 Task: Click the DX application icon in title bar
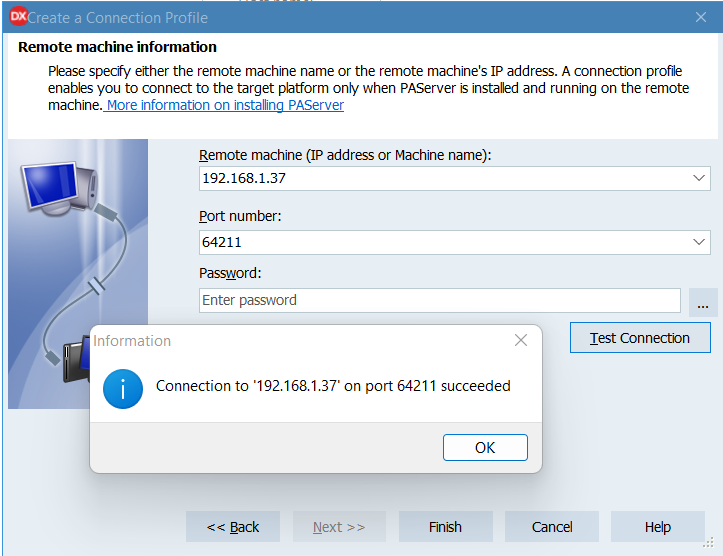[18, 17]
